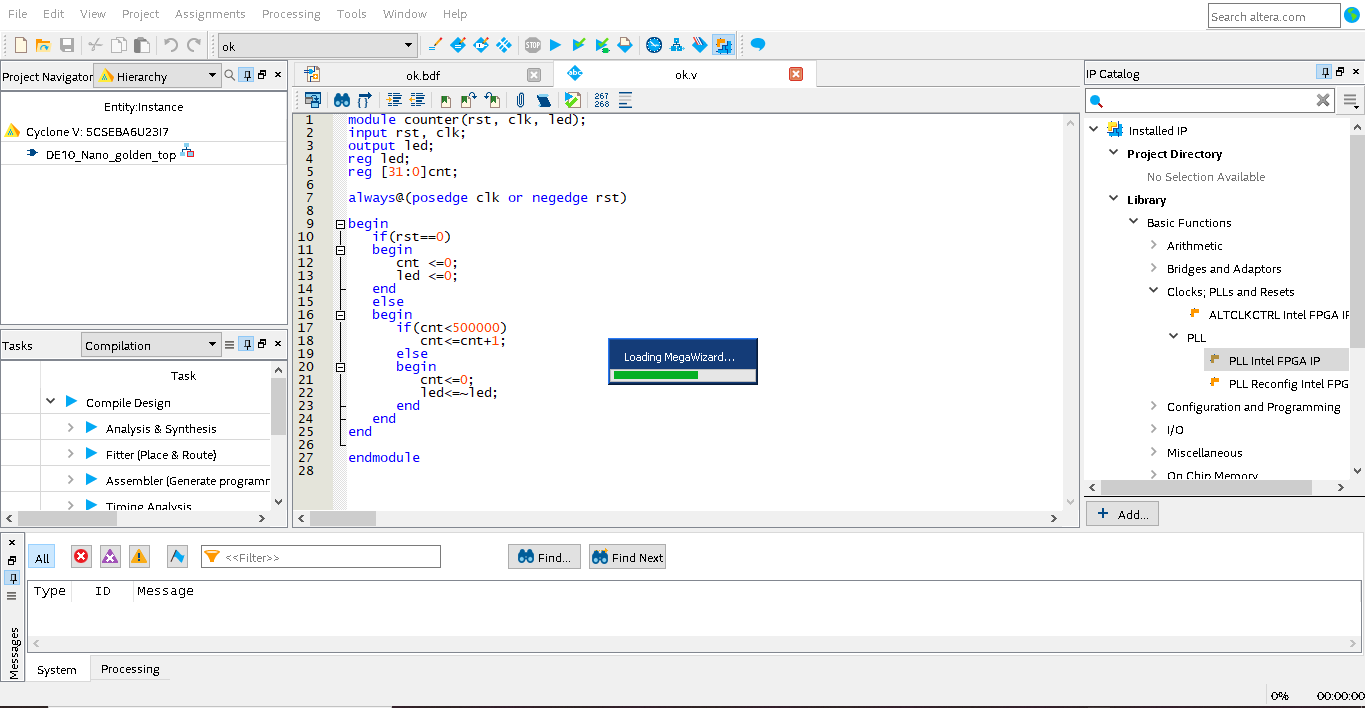Viewport: 1365px width, 708px height.
Task: Open the Timing Analyzer clock icon
Action: pos(654,45)
